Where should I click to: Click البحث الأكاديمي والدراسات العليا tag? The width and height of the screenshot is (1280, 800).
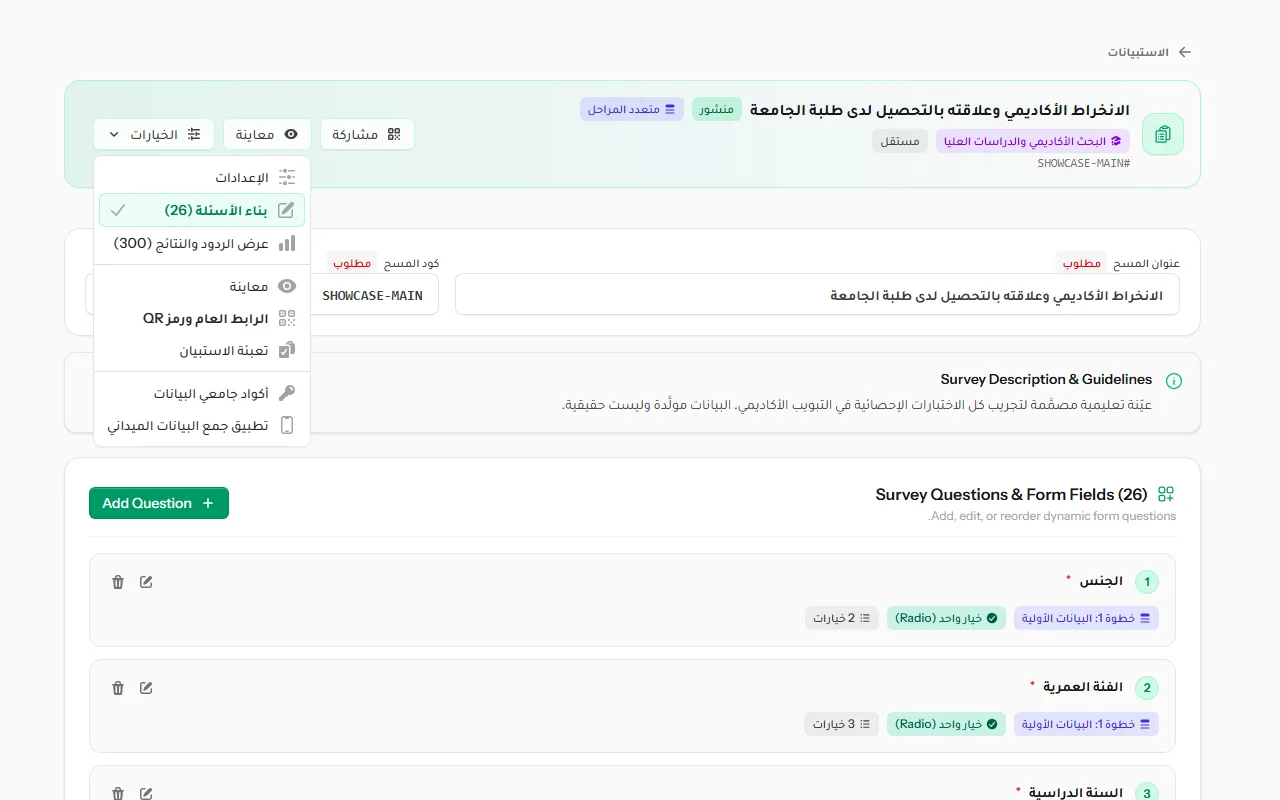pos(1033,141)
